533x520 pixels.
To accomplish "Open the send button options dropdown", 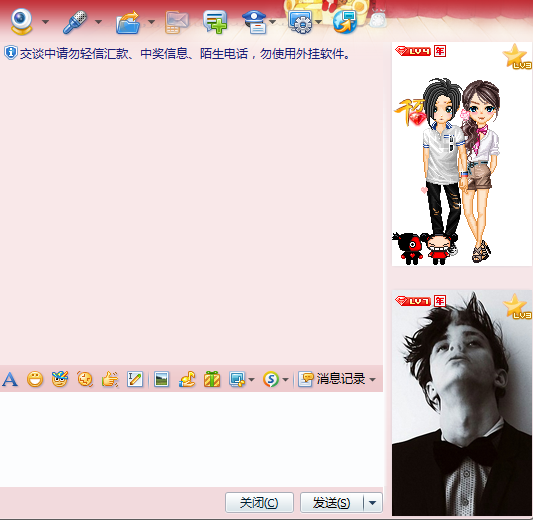I will [x=373, y=503].
